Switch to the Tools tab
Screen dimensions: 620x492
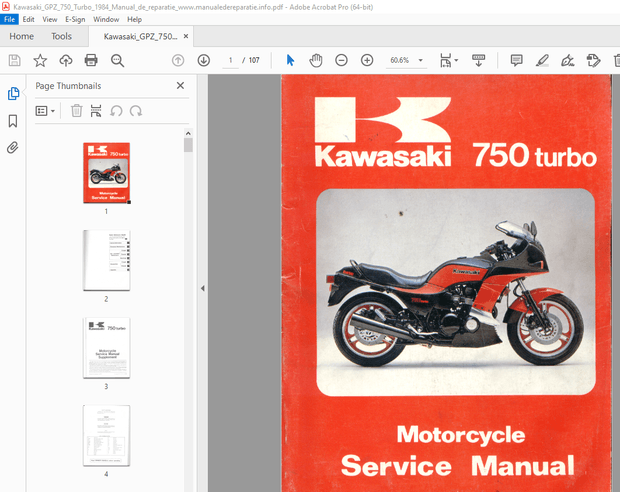(x=61, y=36)
